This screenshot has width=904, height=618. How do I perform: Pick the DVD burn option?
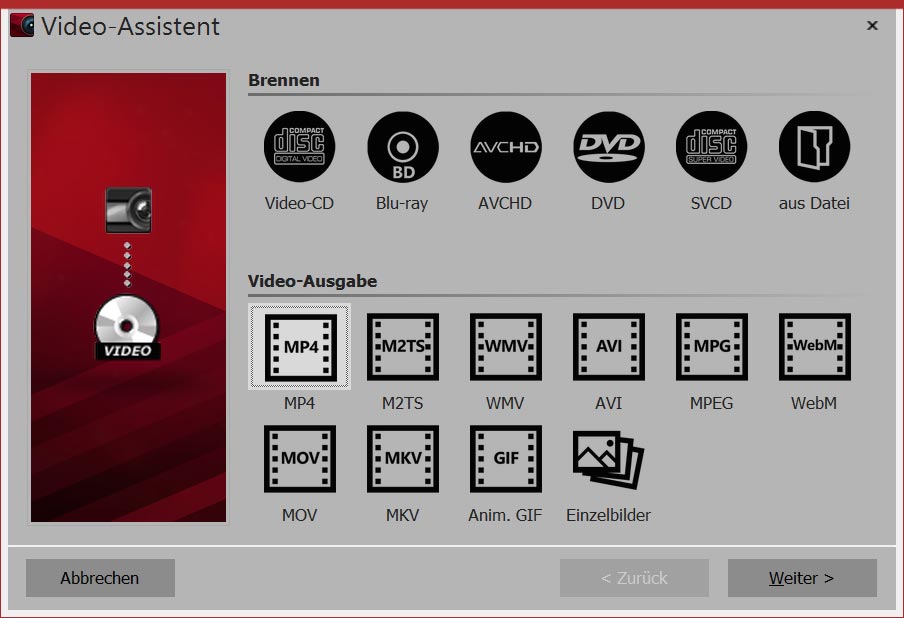[x=608, y=147]
